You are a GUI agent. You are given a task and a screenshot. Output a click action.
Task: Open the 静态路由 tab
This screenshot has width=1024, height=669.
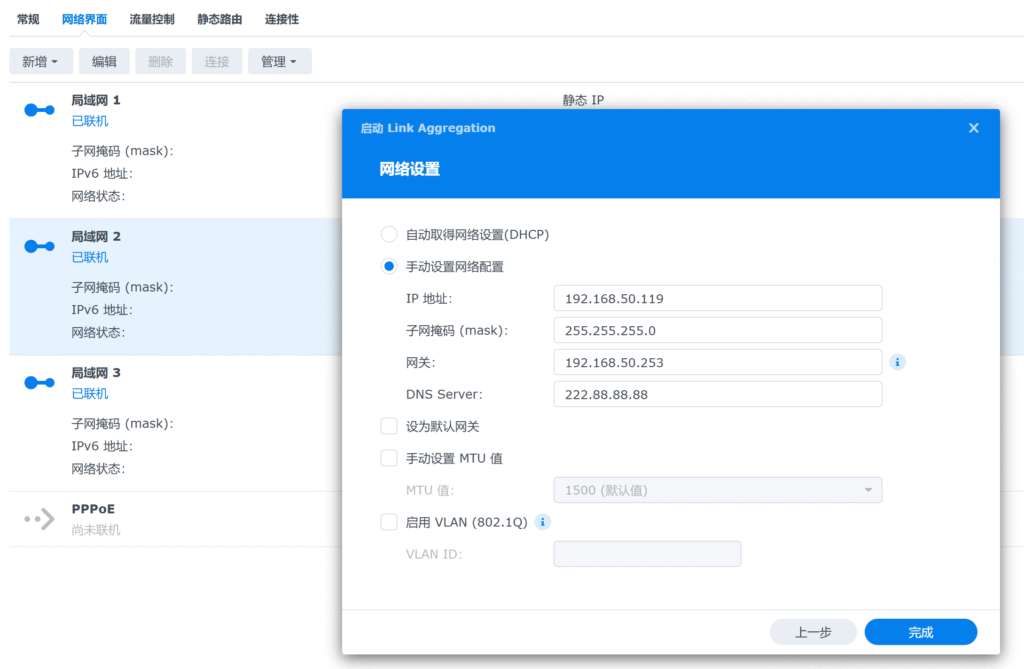(x=218, y=19)
